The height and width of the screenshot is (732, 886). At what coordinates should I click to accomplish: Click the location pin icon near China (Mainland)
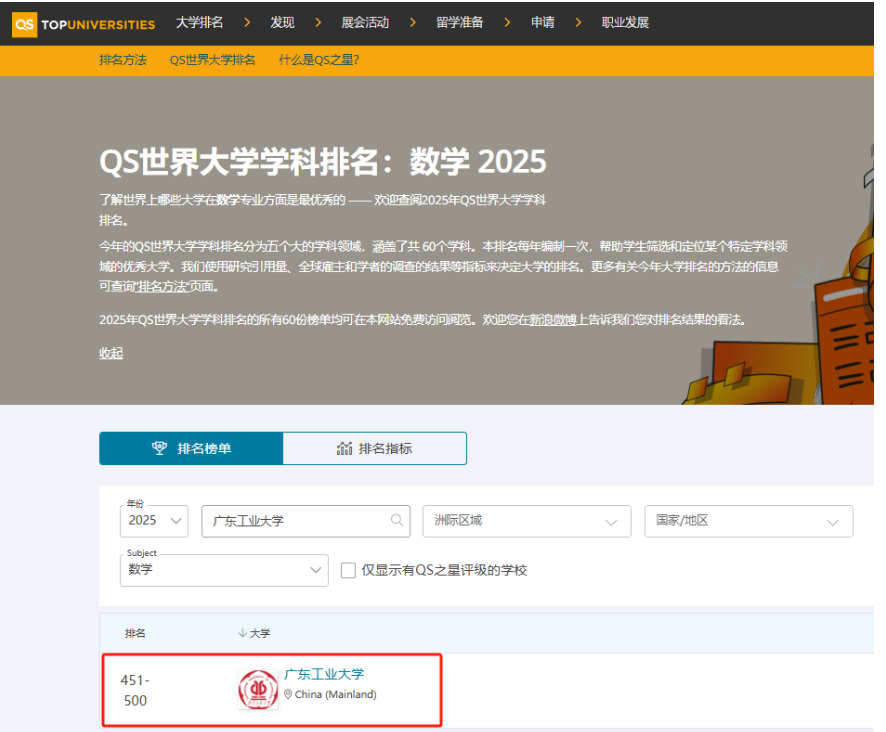coord(289,694)
